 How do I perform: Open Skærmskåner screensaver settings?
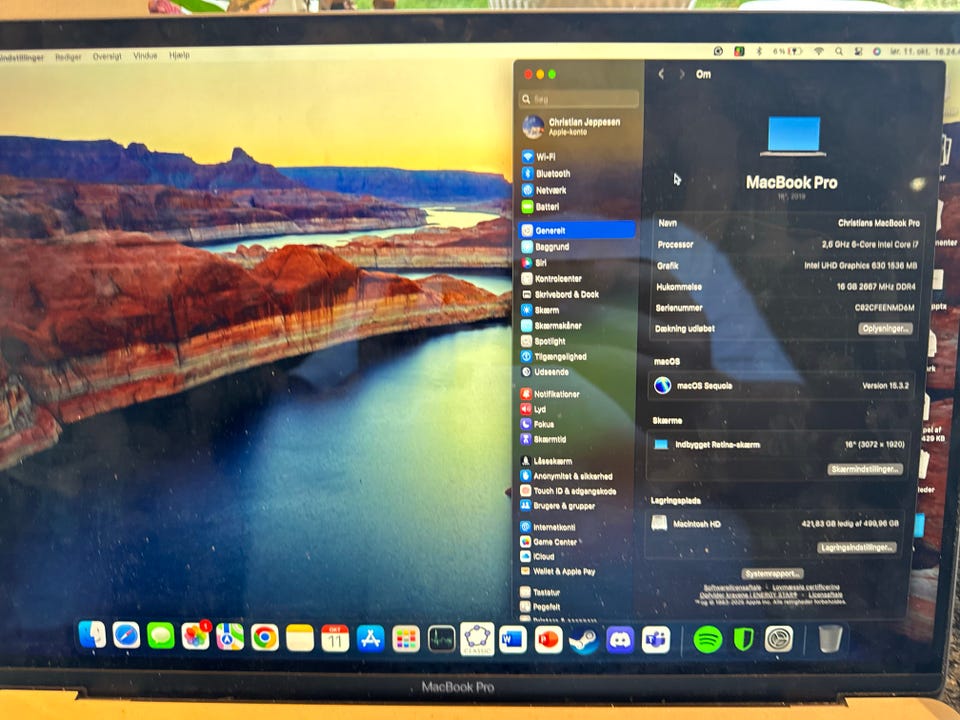pos(551,325)
